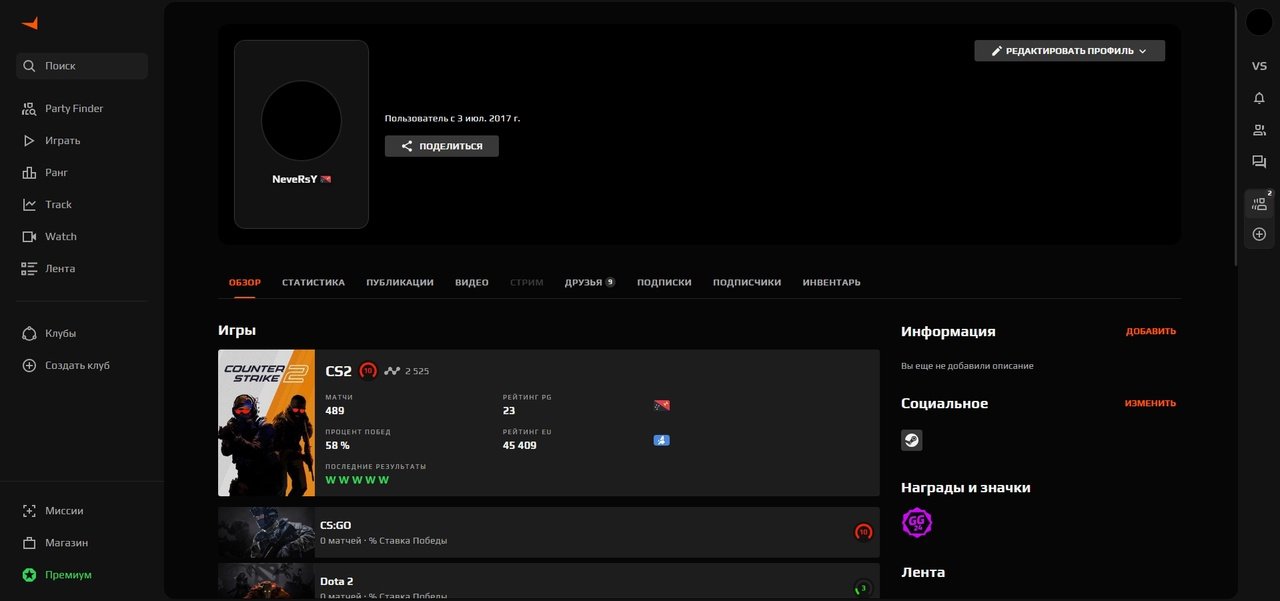This screenshot has height=601, width=1280.
Task: Open notifications bell icon
Action: (1259, 98)
